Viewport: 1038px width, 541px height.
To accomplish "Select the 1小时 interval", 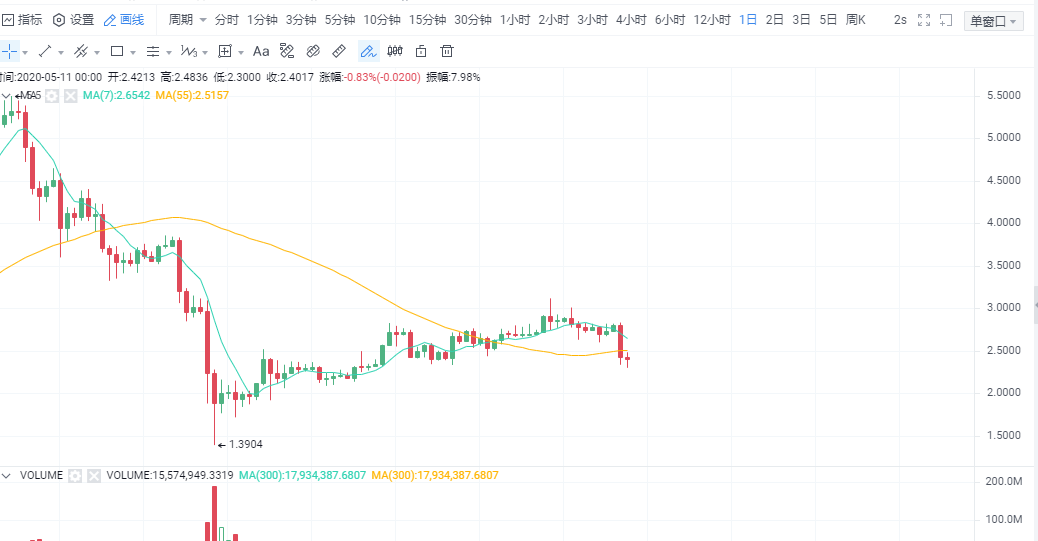I will coord(515,20).
